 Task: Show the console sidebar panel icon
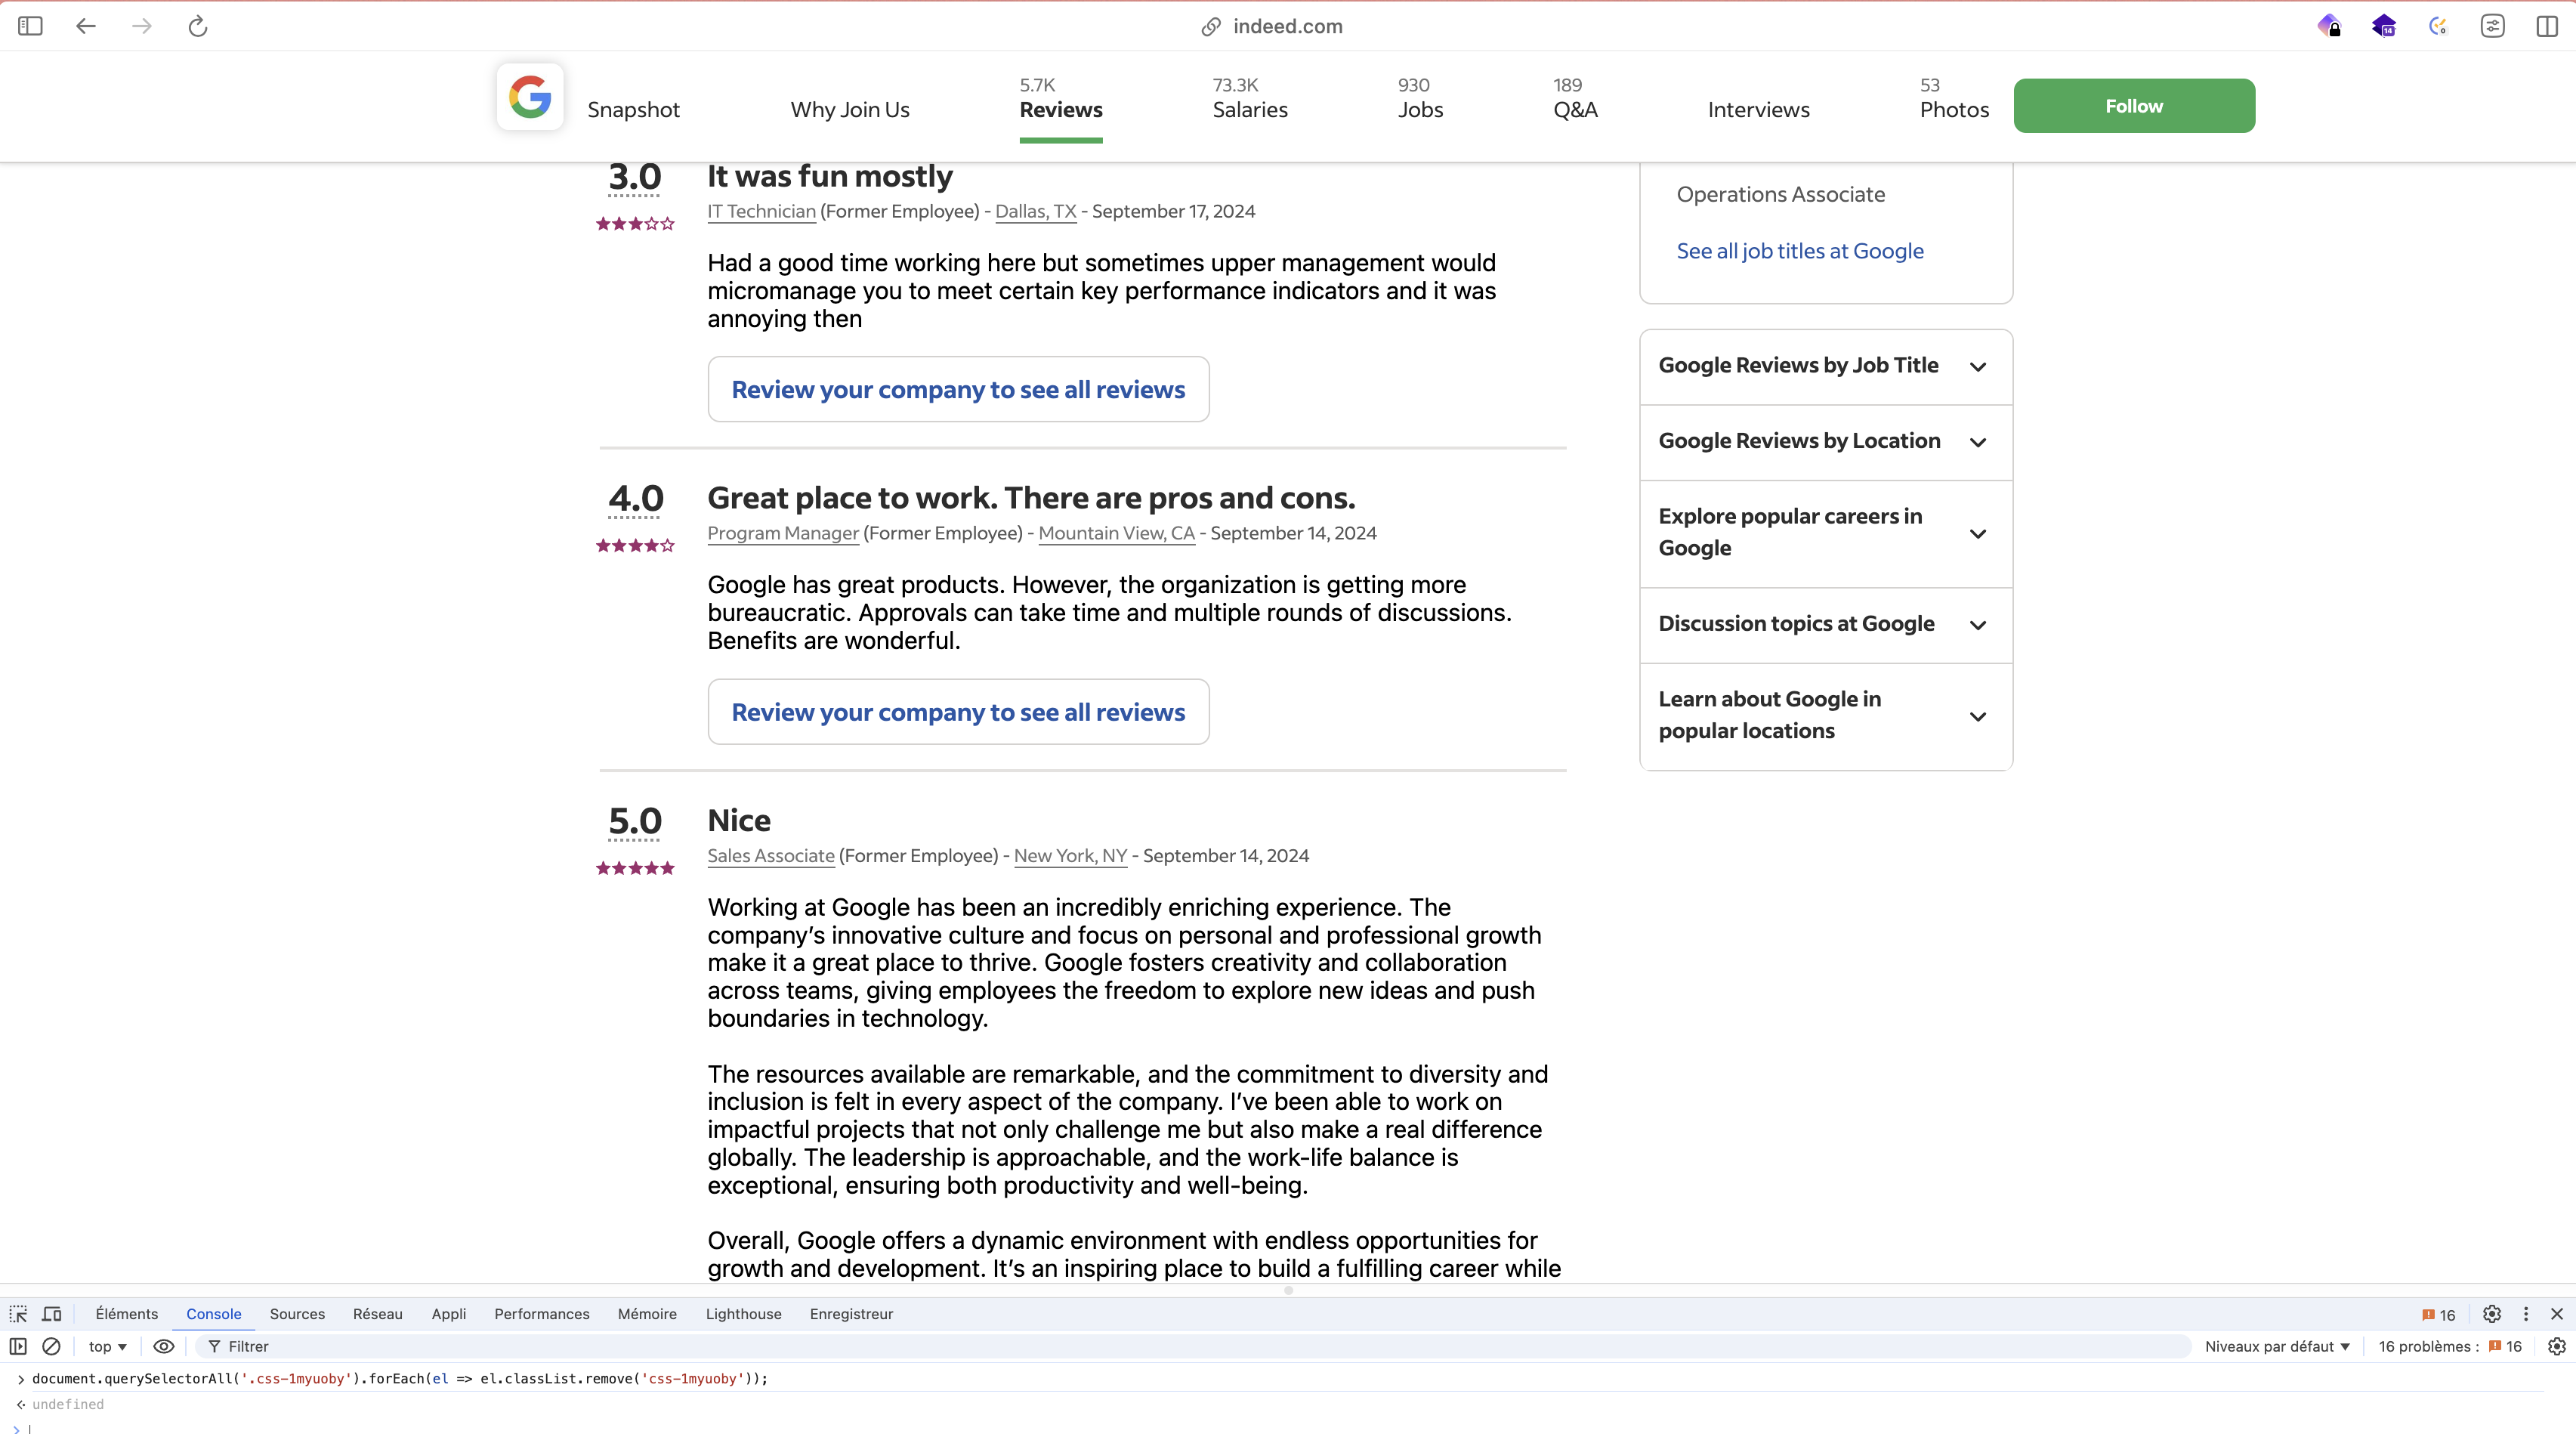pos(18,1346)
